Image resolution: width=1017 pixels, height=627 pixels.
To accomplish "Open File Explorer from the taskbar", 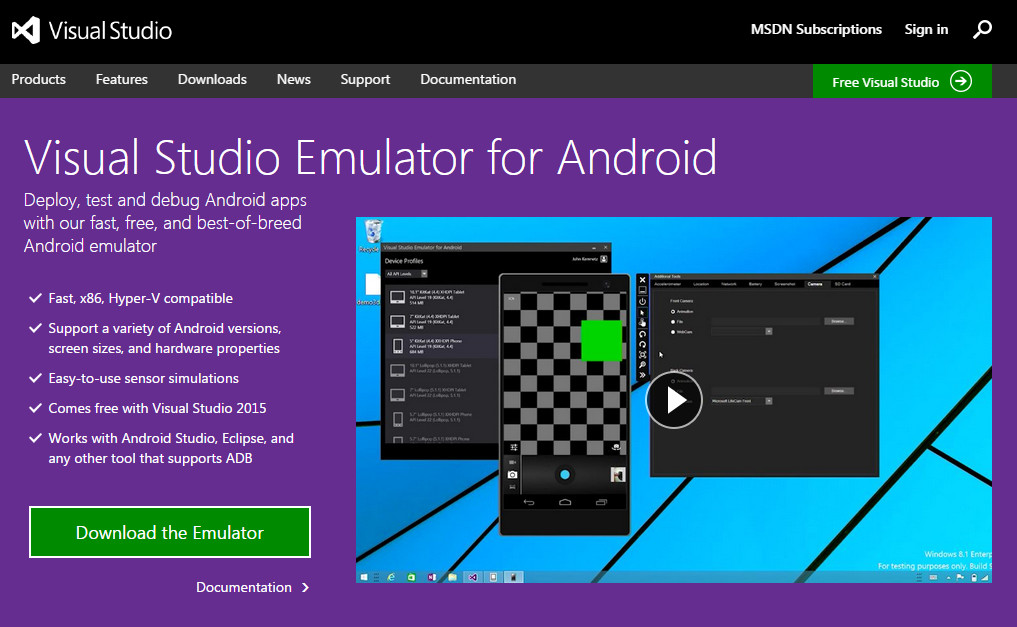I will pos(452,576).
